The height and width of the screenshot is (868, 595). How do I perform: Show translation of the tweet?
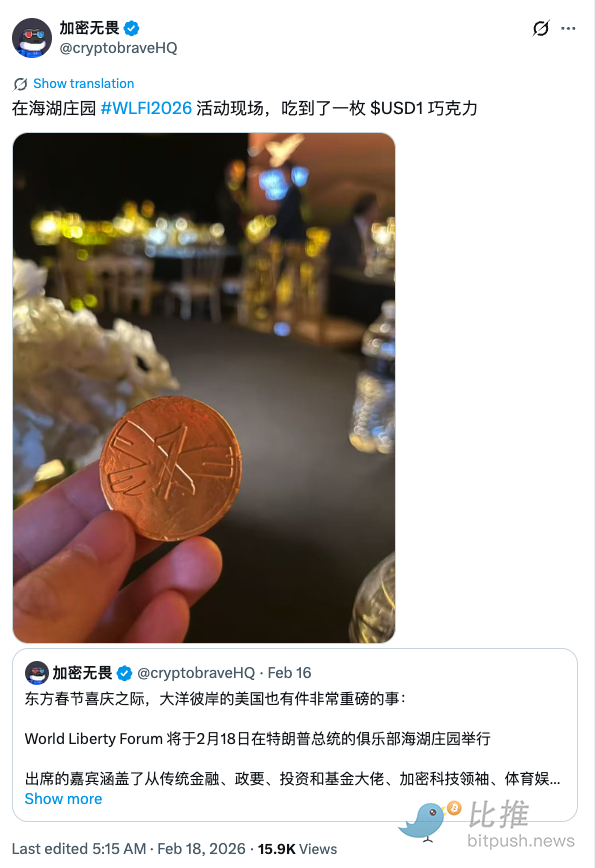click(84, 84)
